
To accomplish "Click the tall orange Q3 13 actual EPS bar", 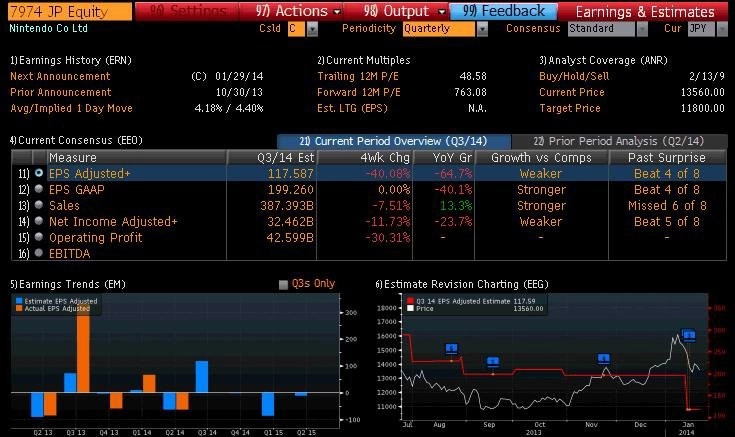I will coord(83,348).
